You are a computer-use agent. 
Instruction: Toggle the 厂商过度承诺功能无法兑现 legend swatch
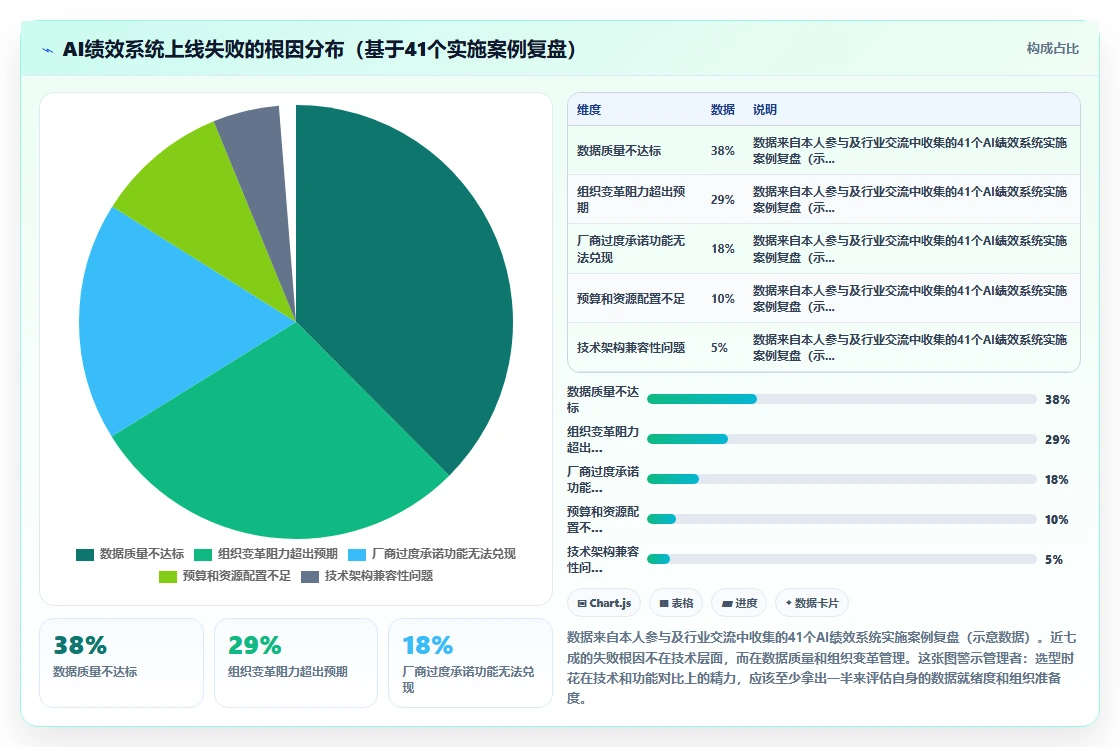(357, 554)
